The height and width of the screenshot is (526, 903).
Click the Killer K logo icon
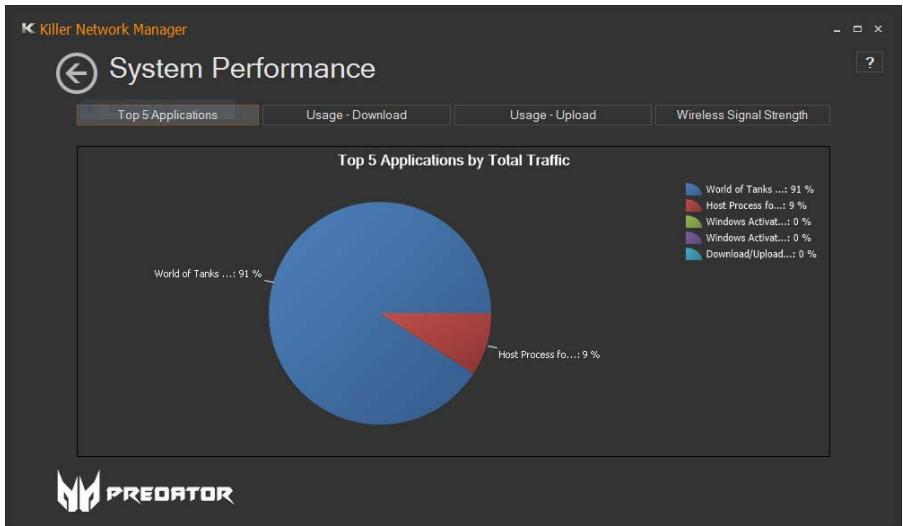(28, 28)
